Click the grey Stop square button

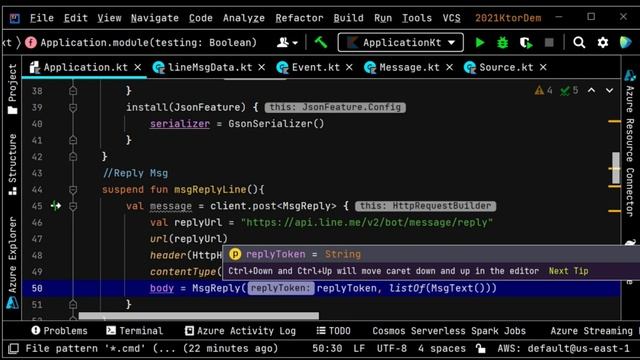point(549,42)
